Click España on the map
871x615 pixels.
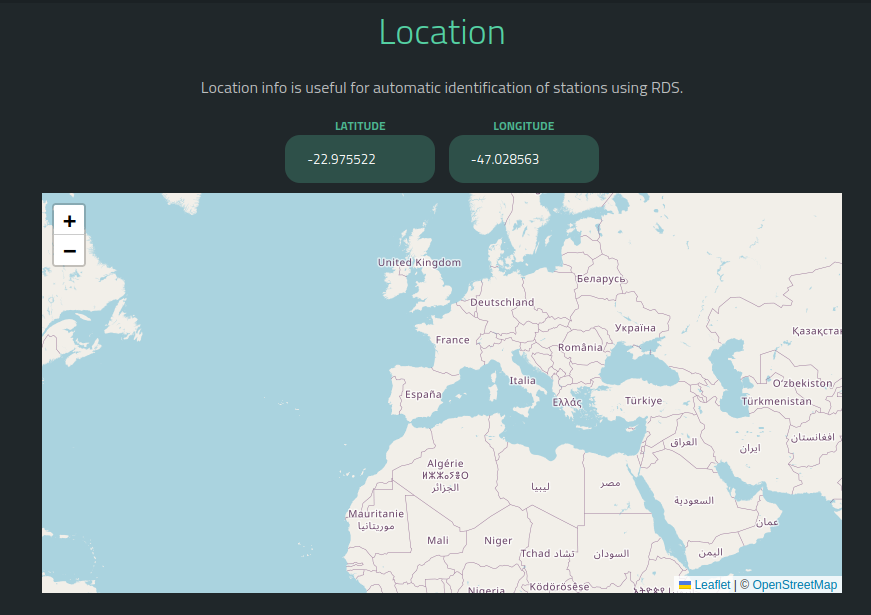423,395
